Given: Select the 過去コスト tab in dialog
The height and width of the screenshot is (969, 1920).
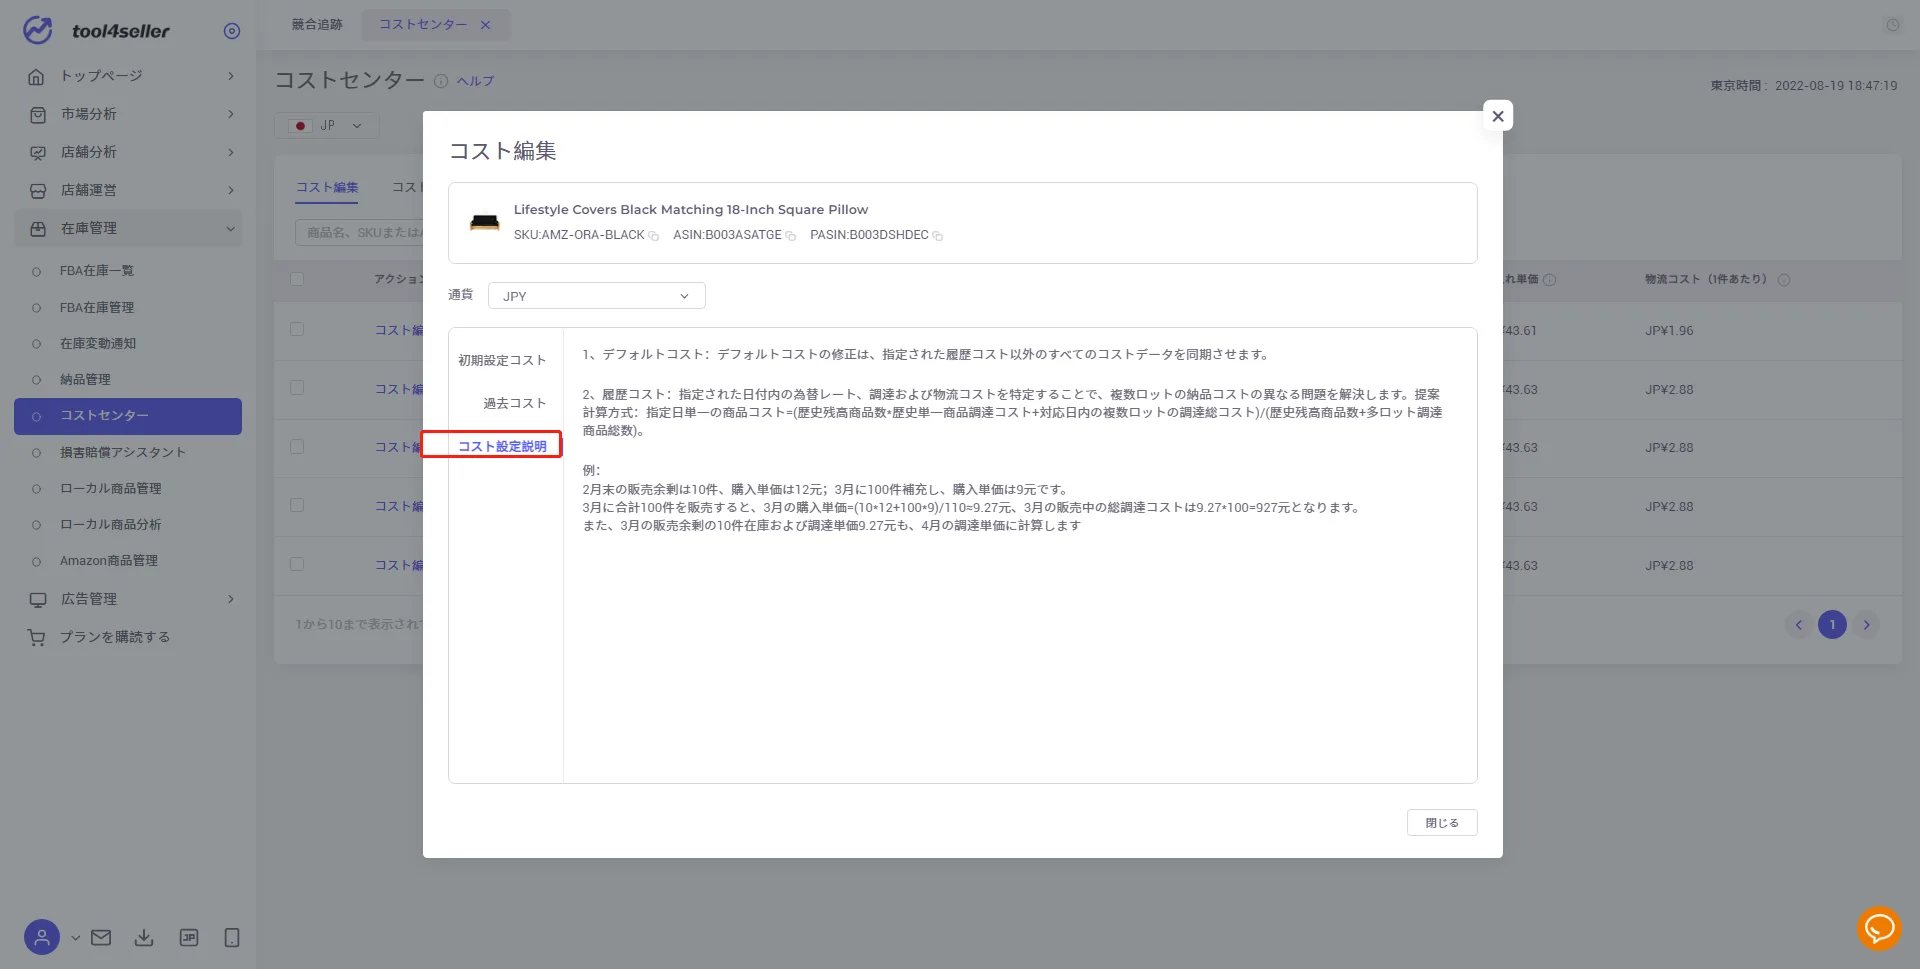Looking at the screenshot, I should click(x=514, y=403).
